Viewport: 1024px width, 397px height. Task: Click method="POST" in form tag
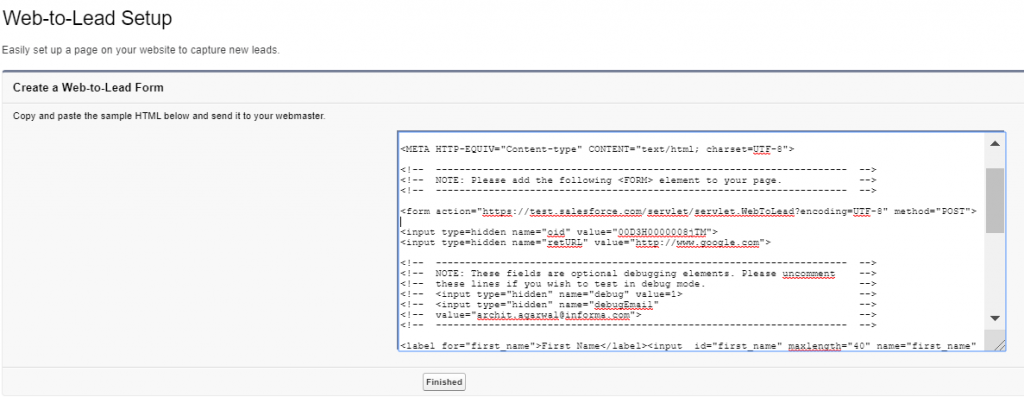pyautogui.click(x=935, y=211)
